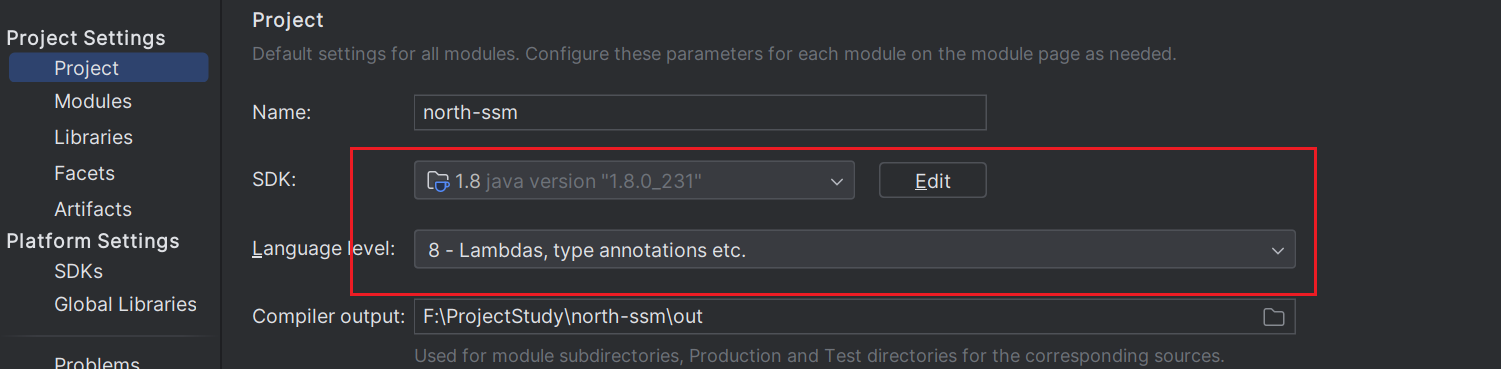Click the Project Settings header

86,38
